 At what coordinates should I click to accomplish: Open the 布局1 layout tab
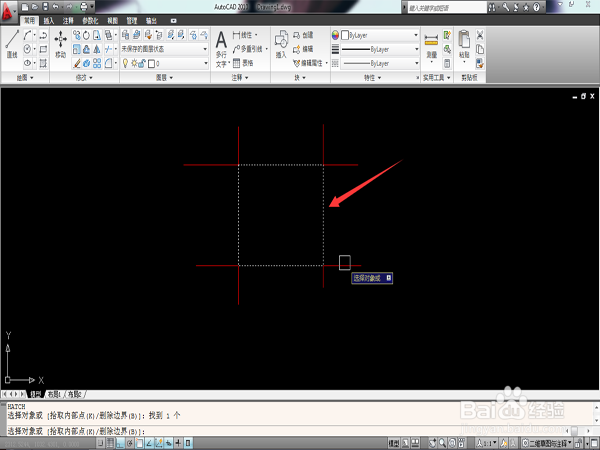click(x=55, y=394)
